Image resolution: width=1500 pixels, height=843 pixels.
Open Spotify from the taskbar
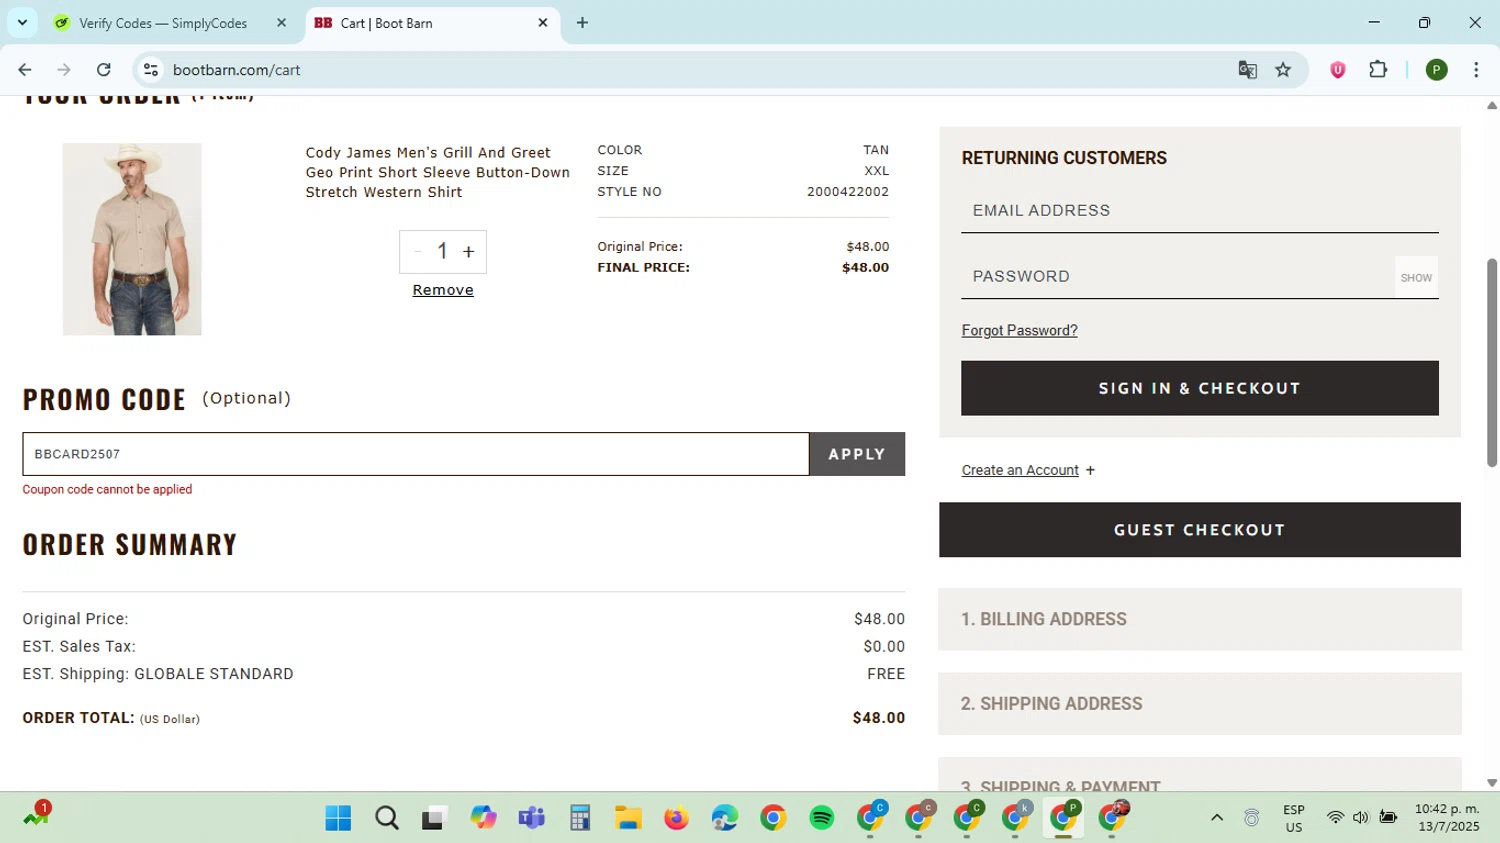(822, 818)
